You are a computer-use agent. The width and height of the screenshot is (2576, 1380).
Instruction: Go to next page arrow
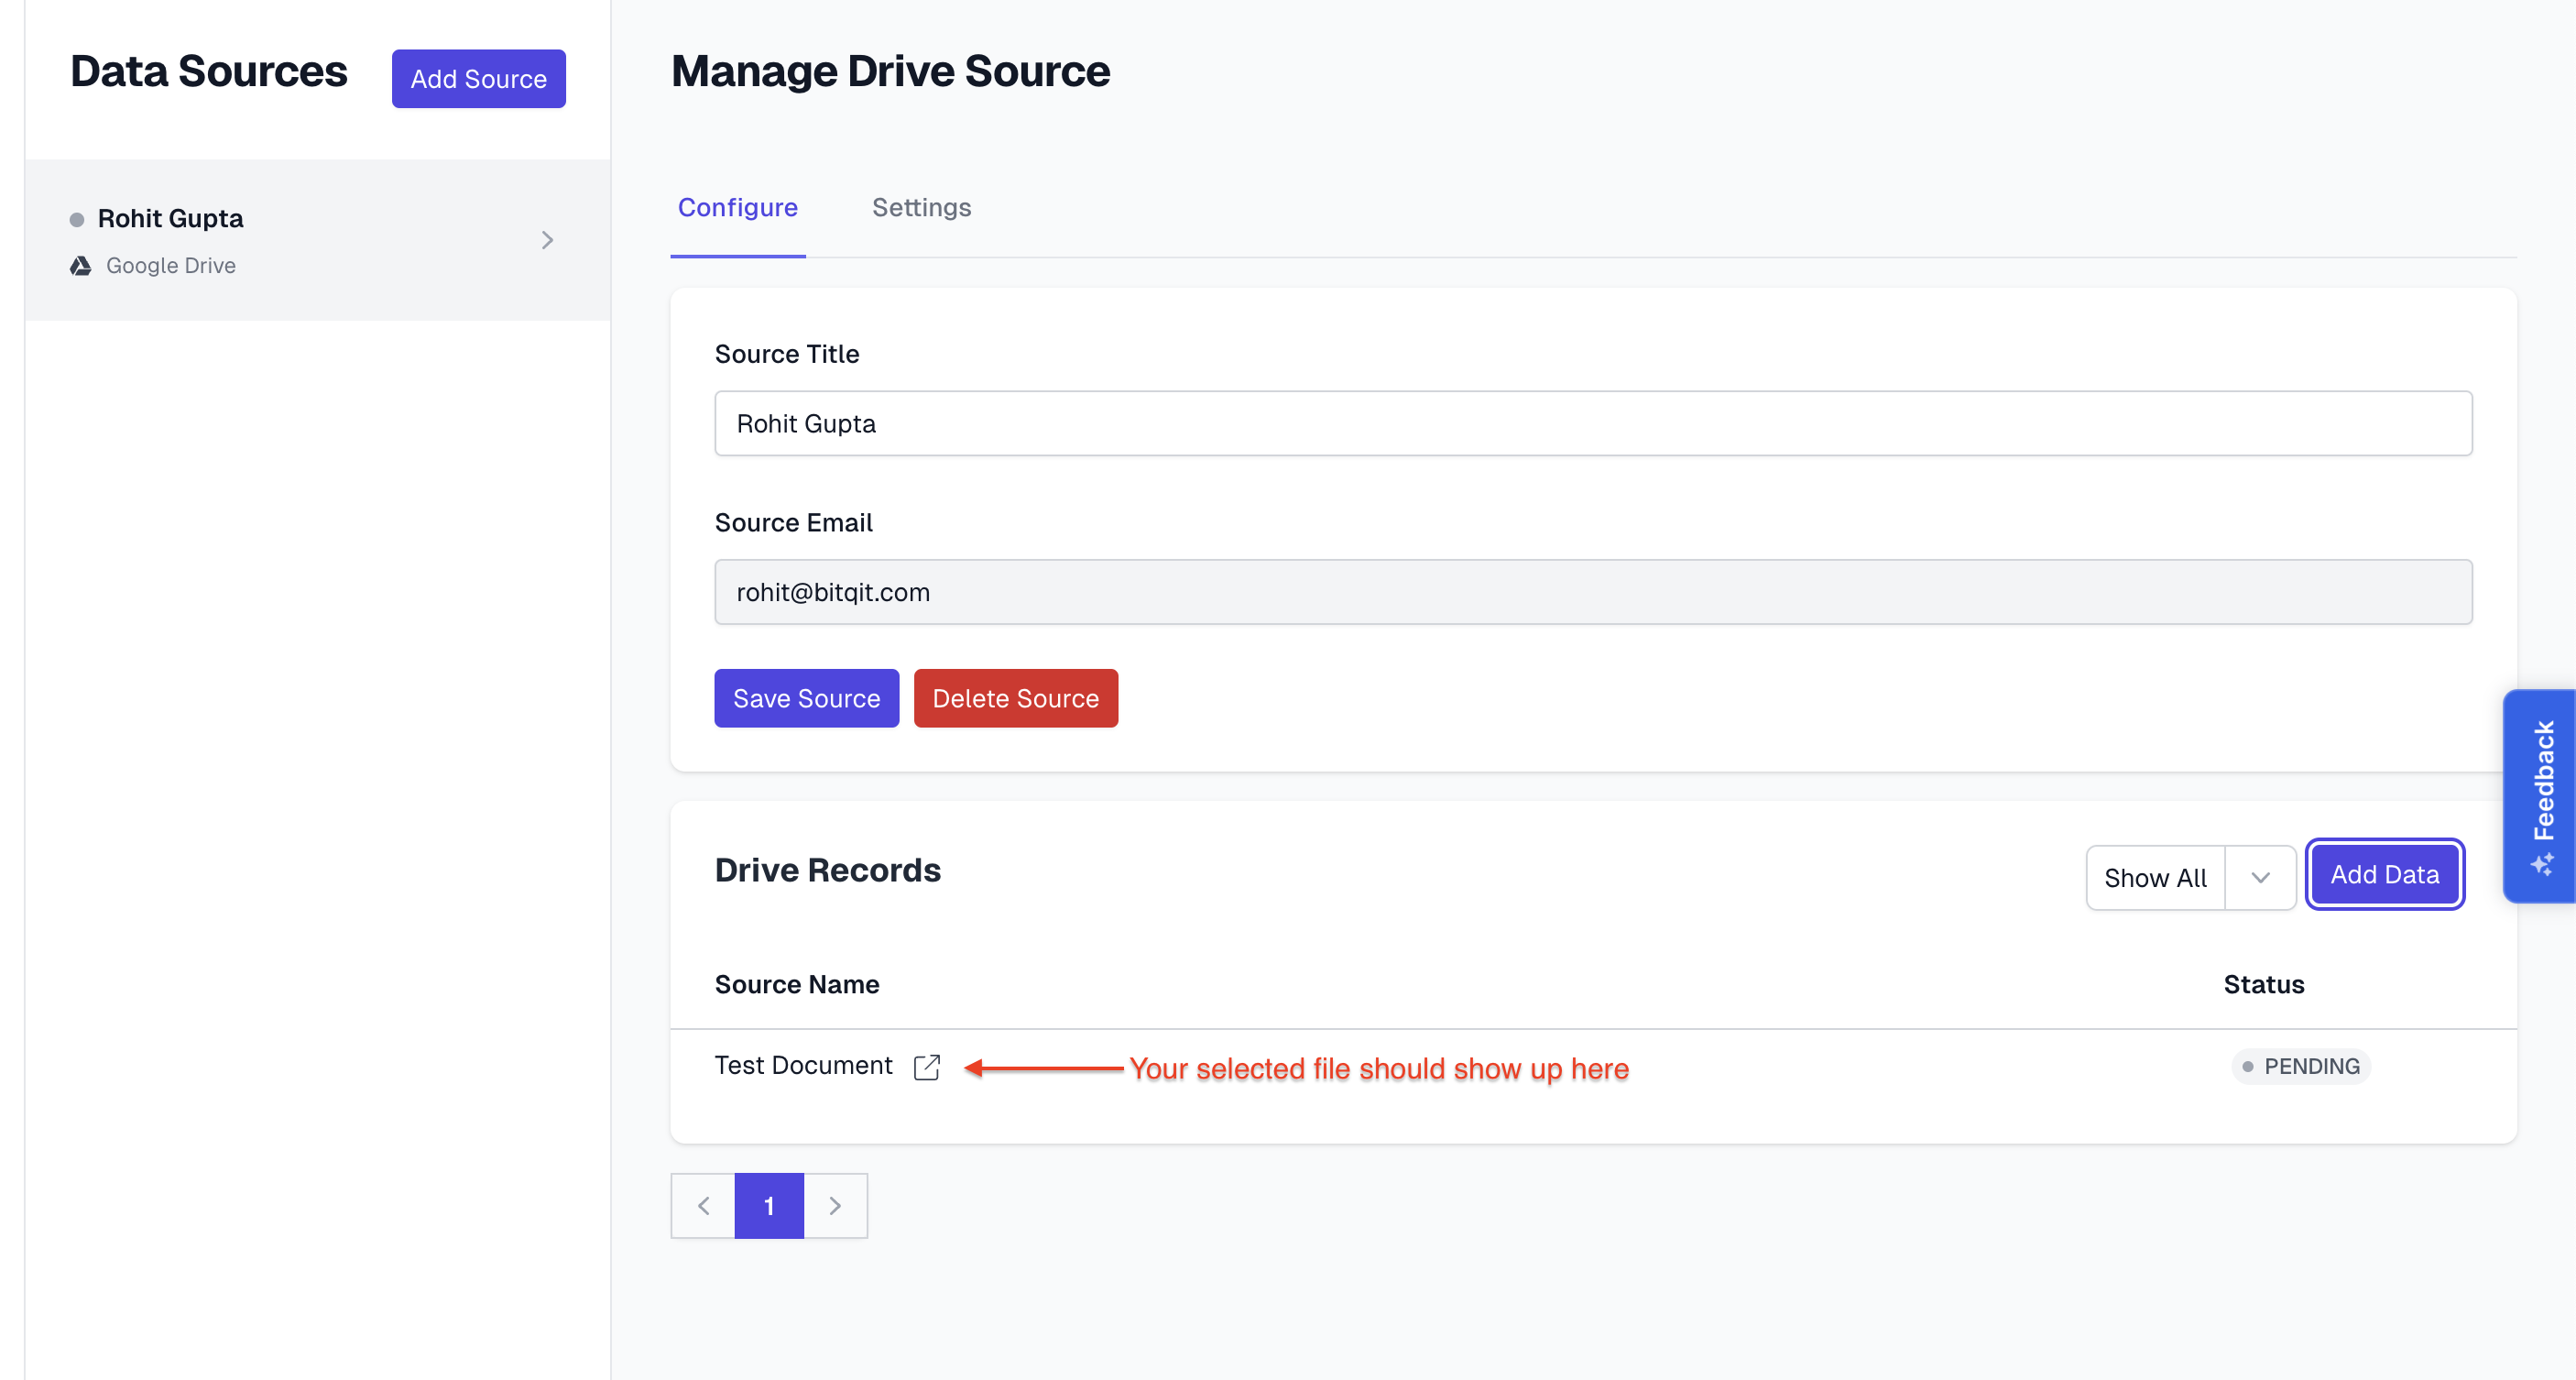point(835,1206)
